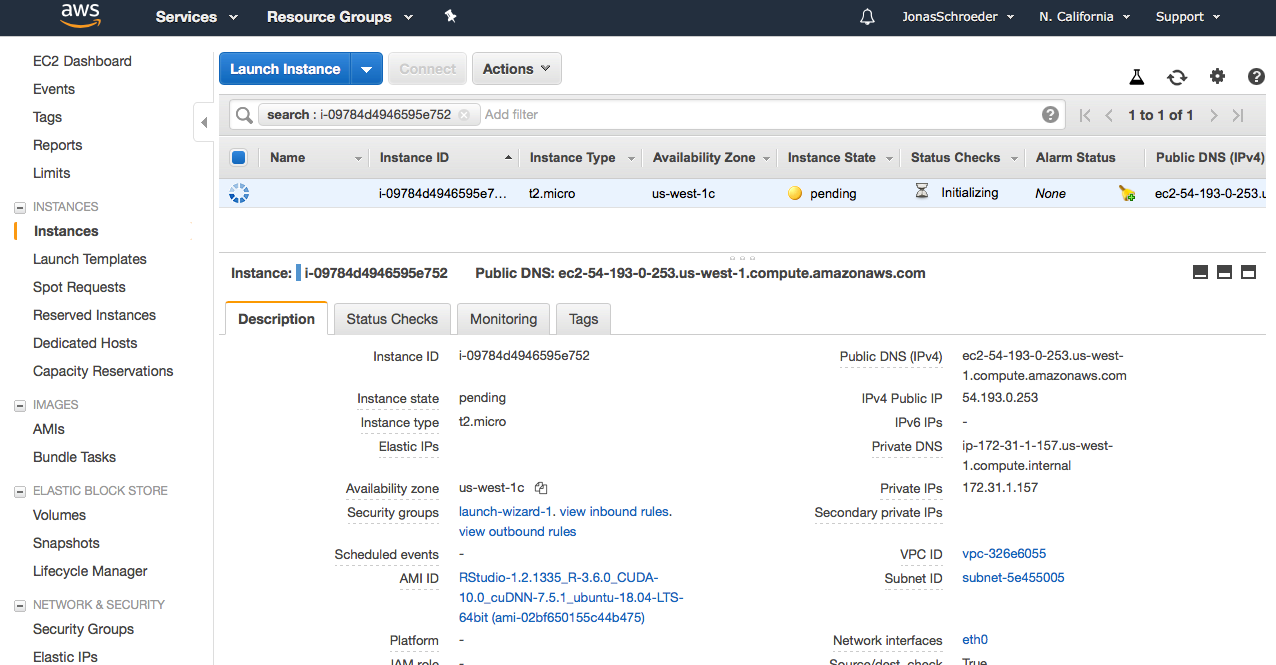
Task: Click the Initializing hourglass icon
Action: pyautogui.click(x=922, y=191)
